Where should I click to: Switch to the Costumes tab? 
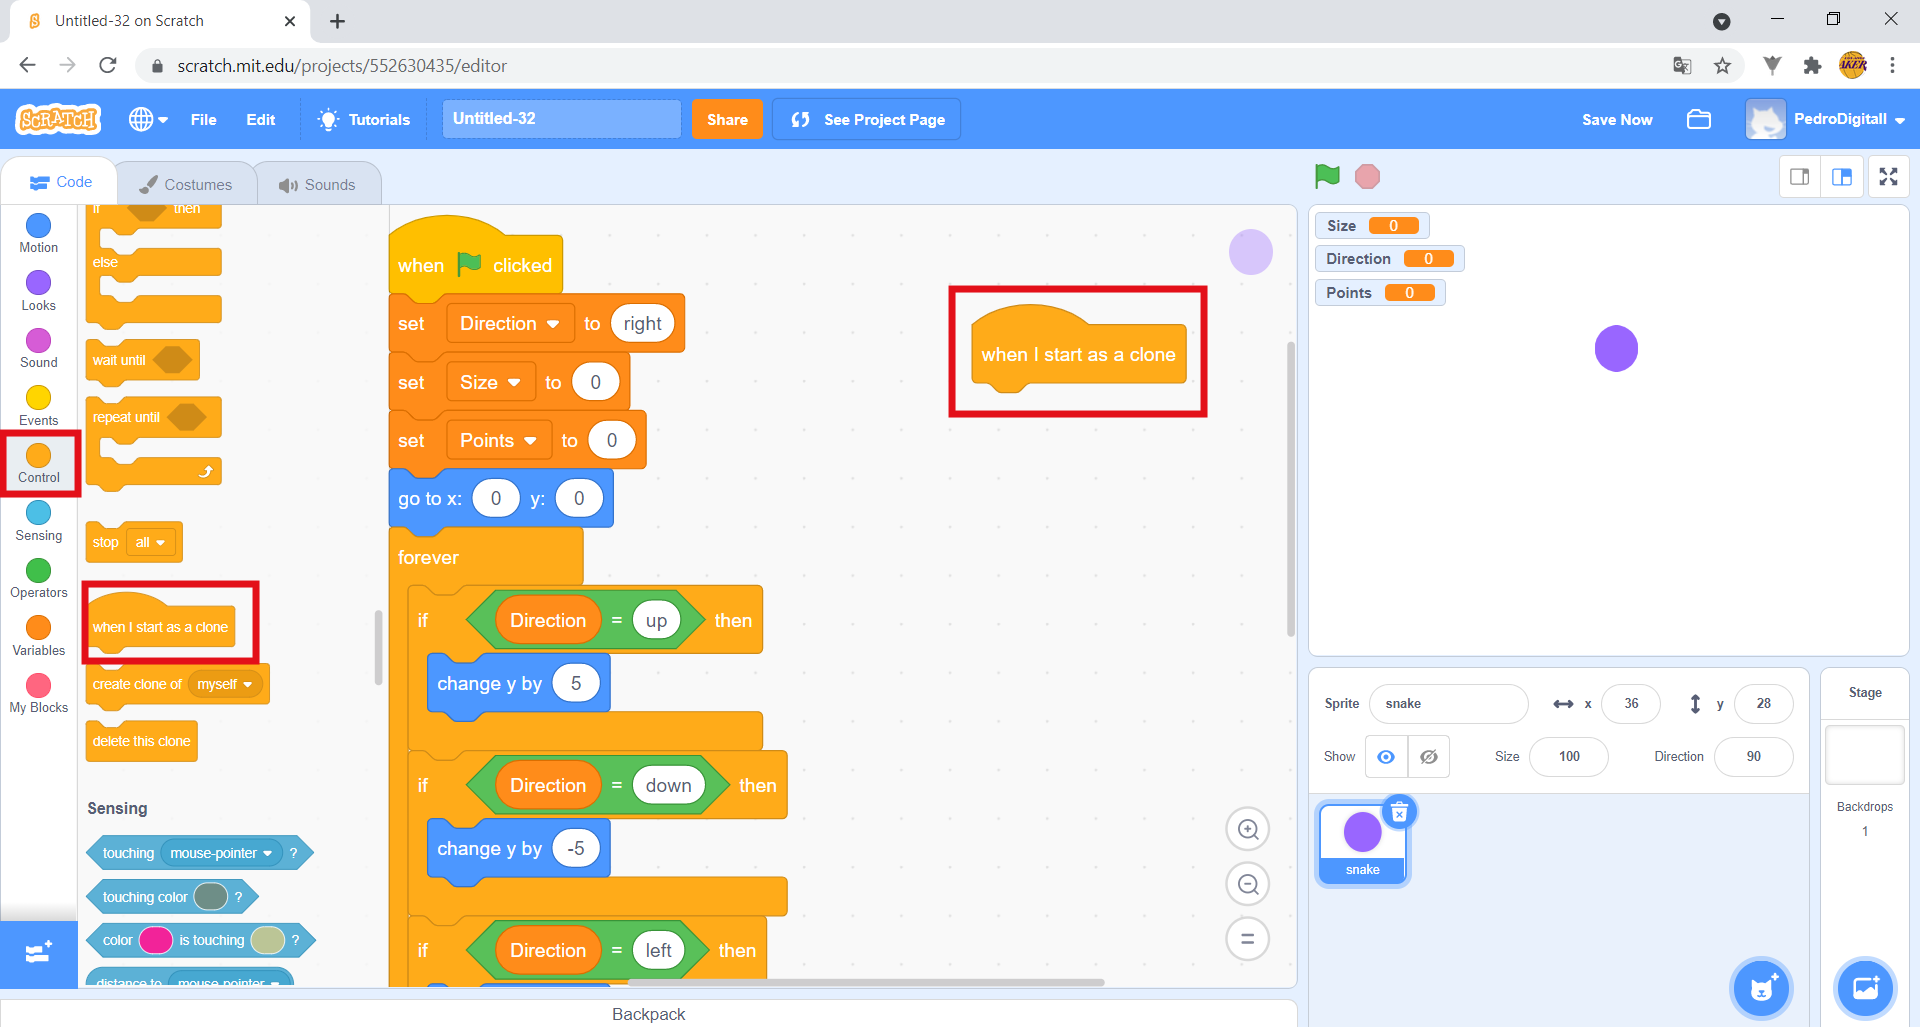click(186, 184)
